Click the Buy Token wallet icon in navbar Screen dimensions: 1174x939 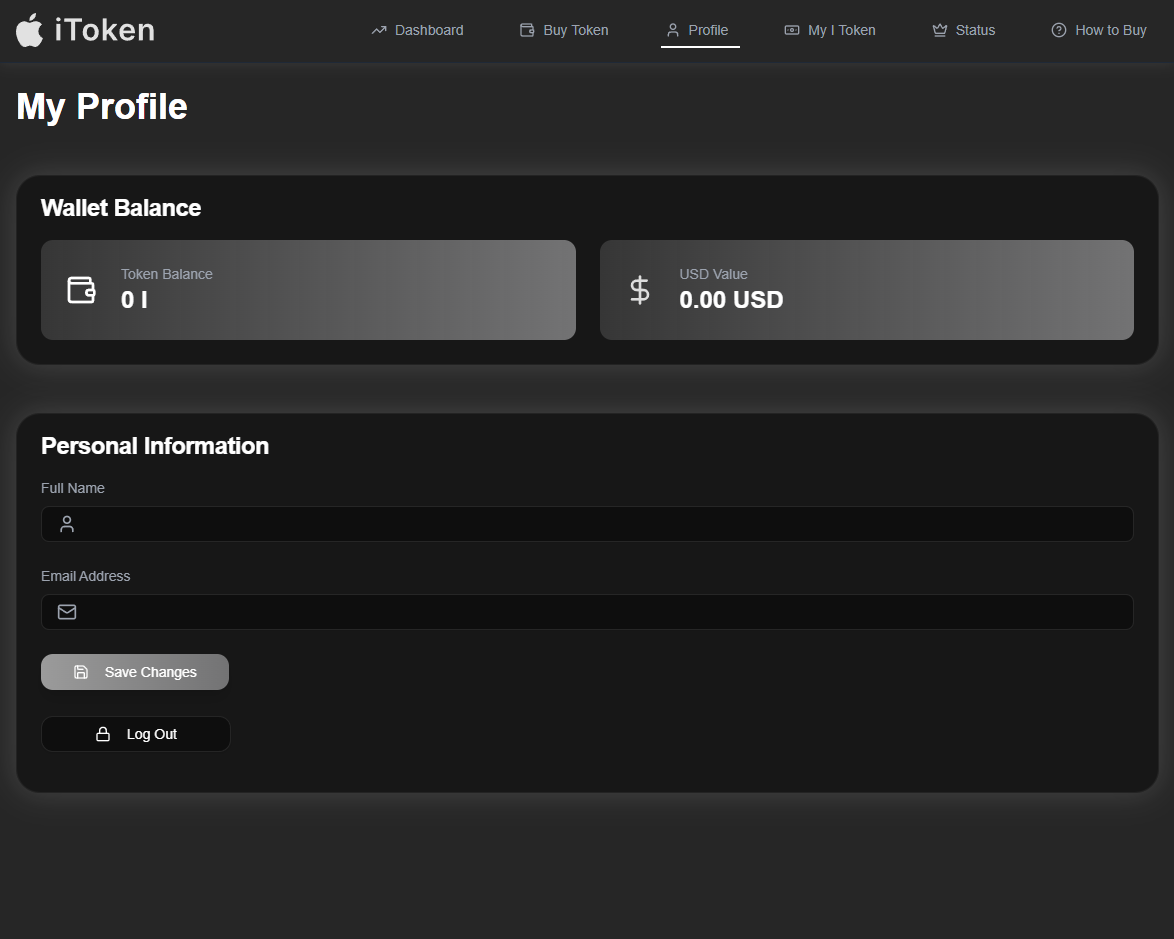(527, 30)
